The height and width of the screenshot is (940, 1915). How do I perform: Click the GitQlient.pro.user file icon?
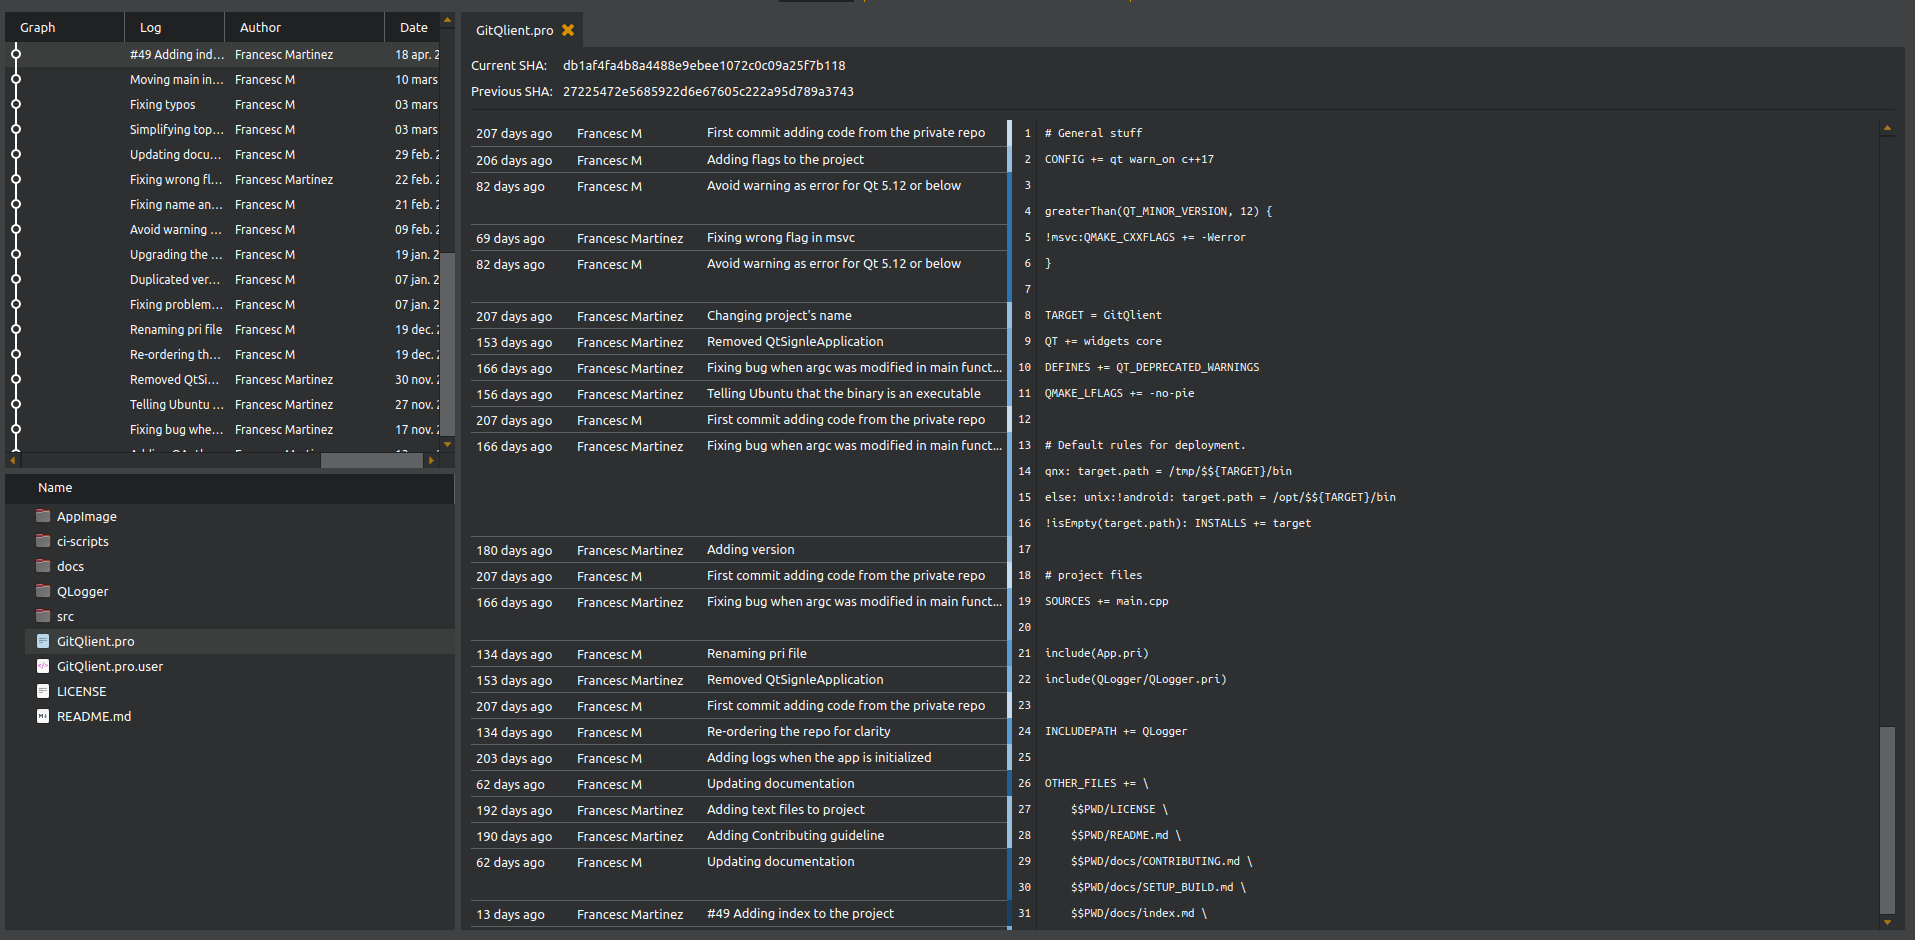43,666
